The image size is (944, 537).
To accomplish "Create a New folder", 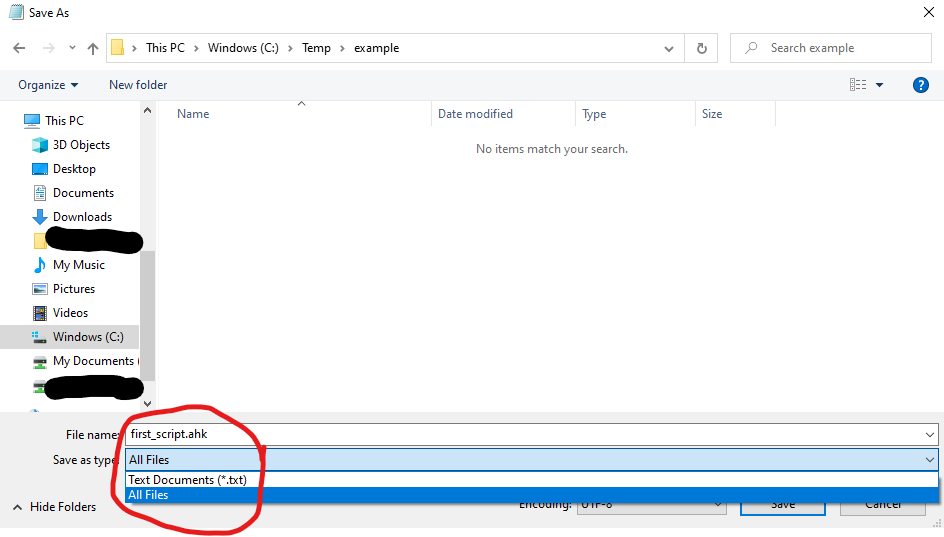I will (x=138, y=85).
